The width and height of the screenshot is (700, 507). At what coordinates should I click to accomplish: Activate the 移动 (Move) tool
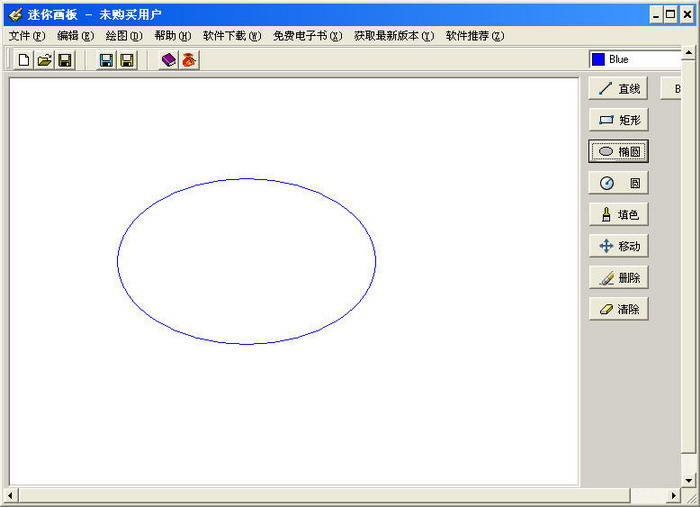click(618, 246)
